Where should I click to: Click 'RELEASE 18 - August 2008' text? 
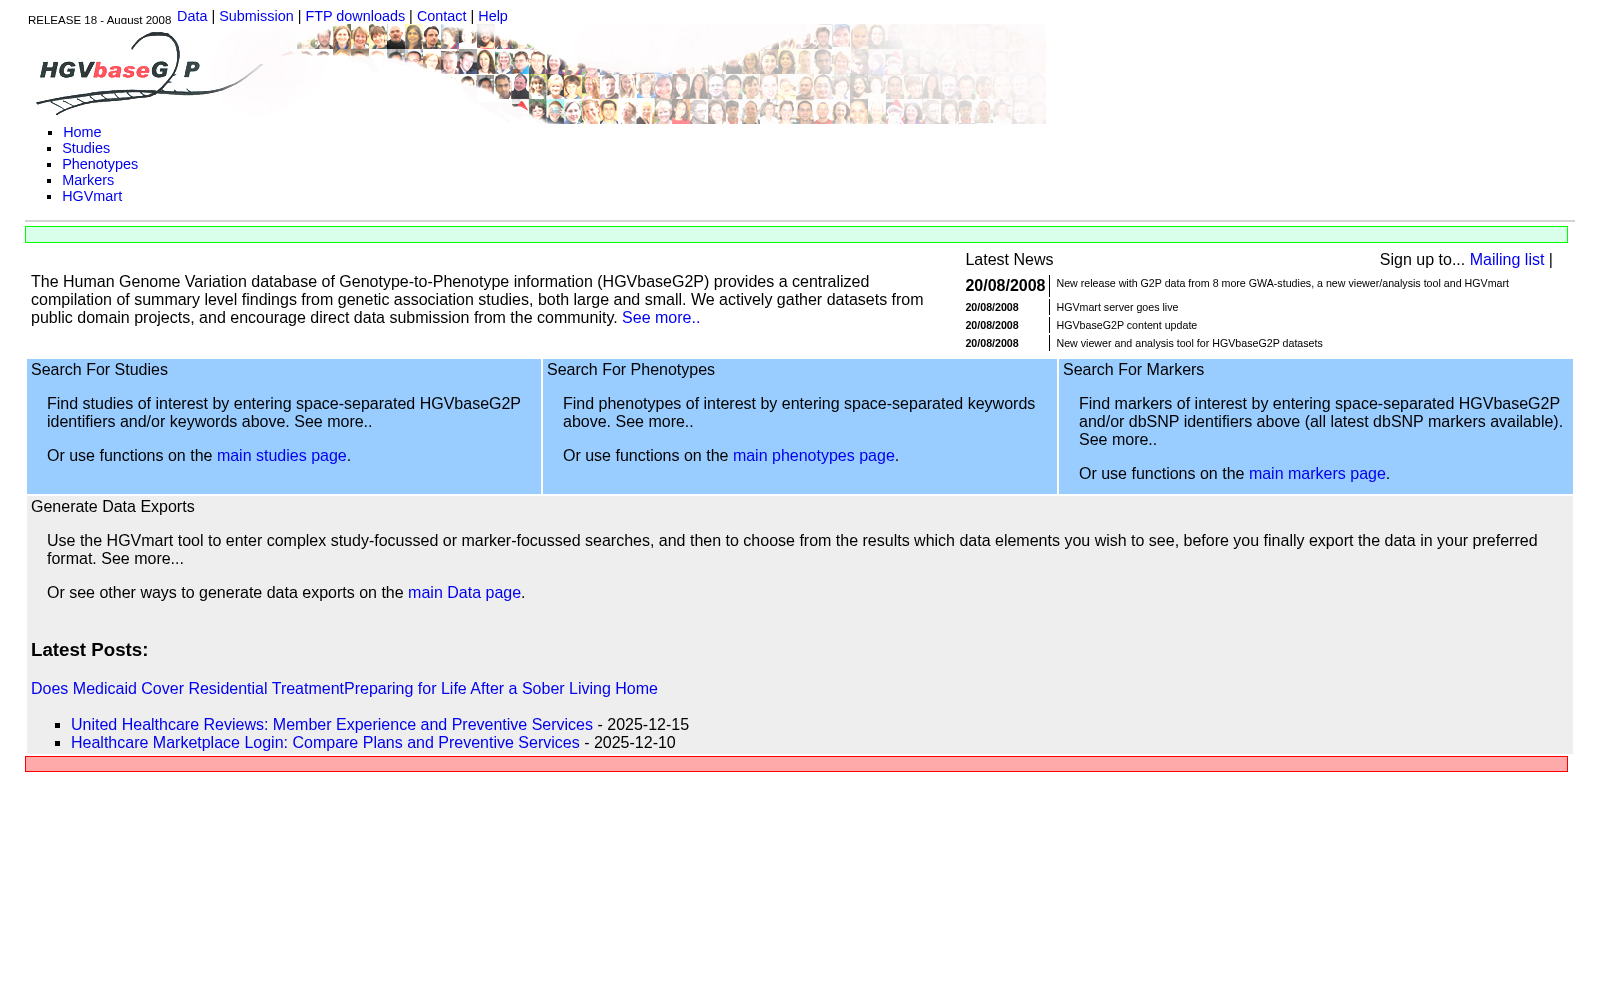pyautogui.click(x=99, y=20)
